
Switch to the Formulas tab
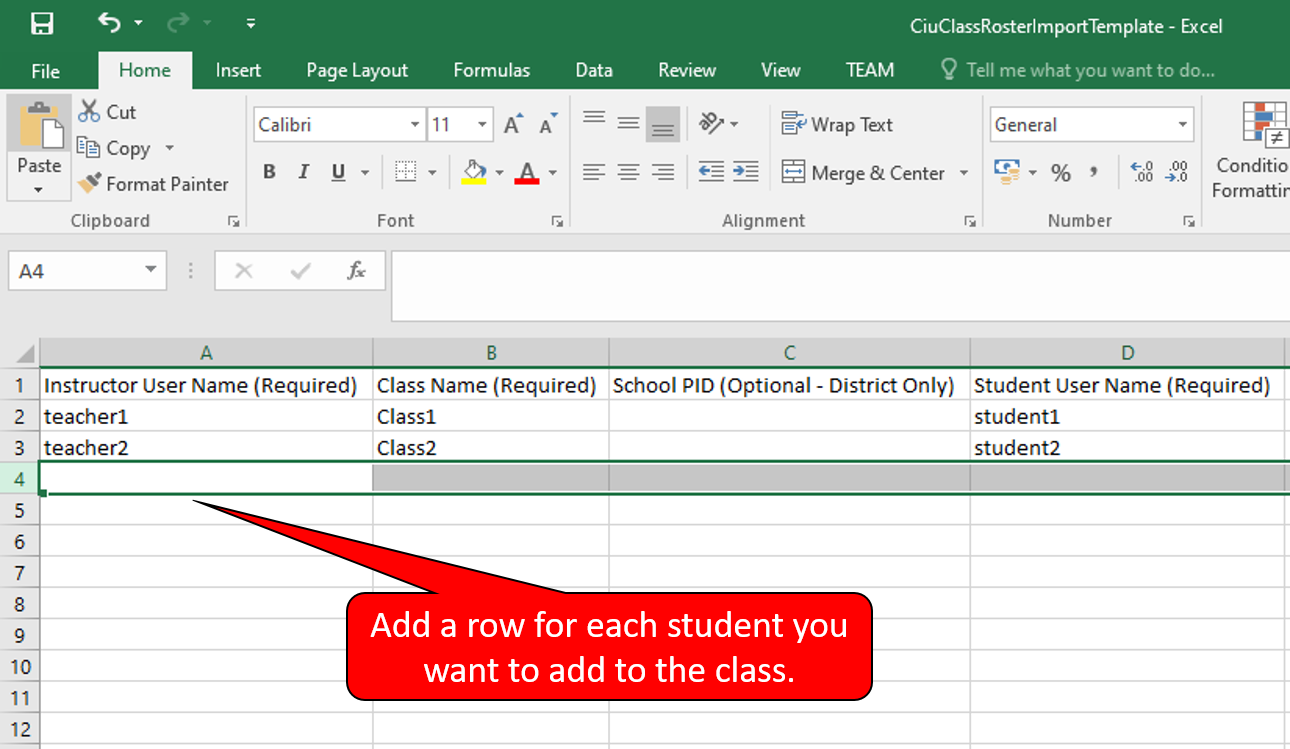pyautogui.click(x=491, y=70)
